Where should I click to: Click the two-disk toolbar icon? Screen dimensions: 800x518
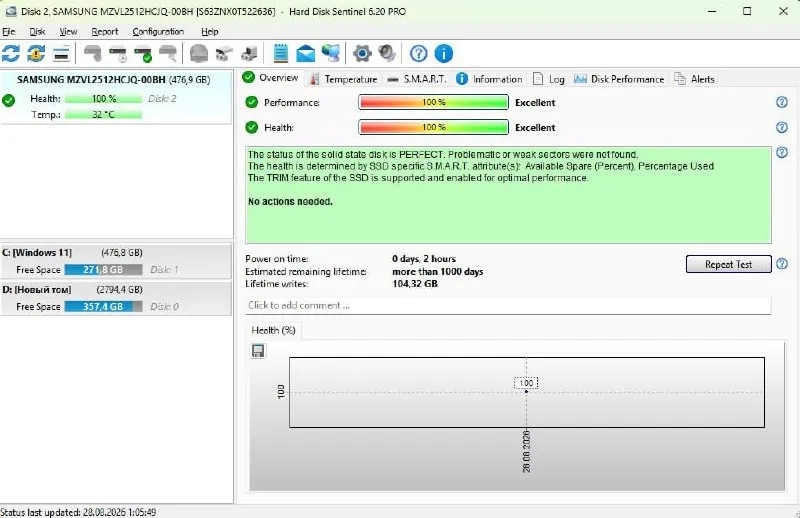[224, 53]
